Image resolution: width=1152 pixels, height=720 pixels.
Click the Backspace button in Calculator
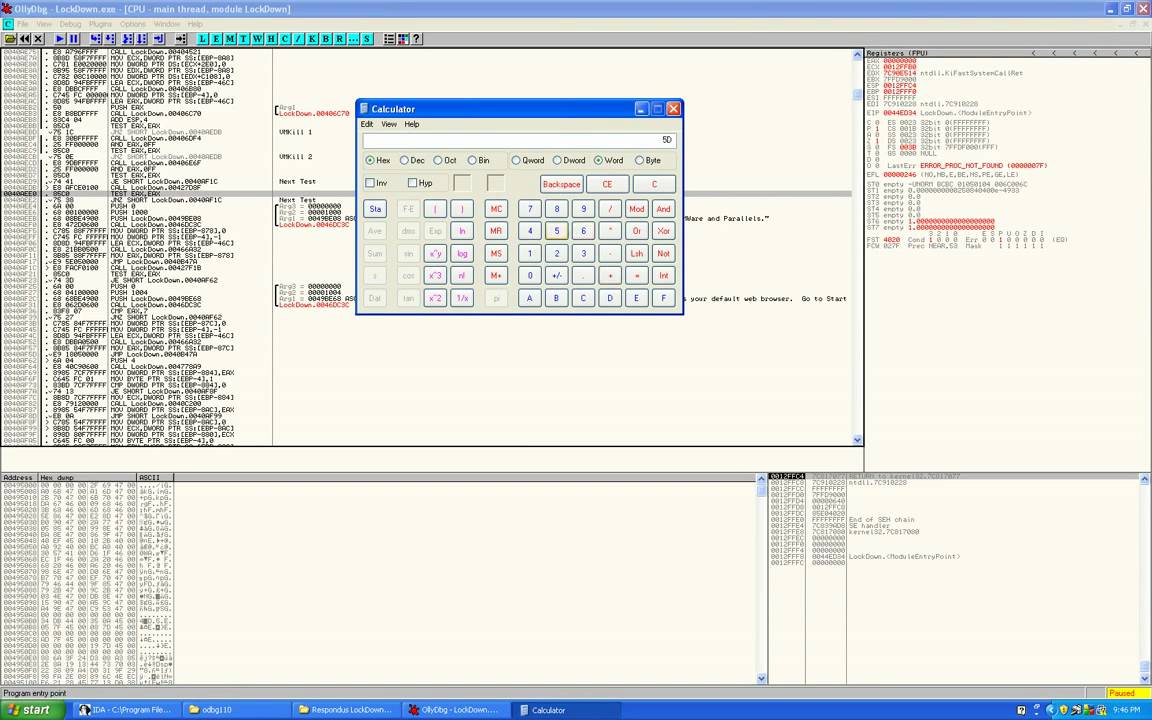pyautogui.click(x=561, y=184)
